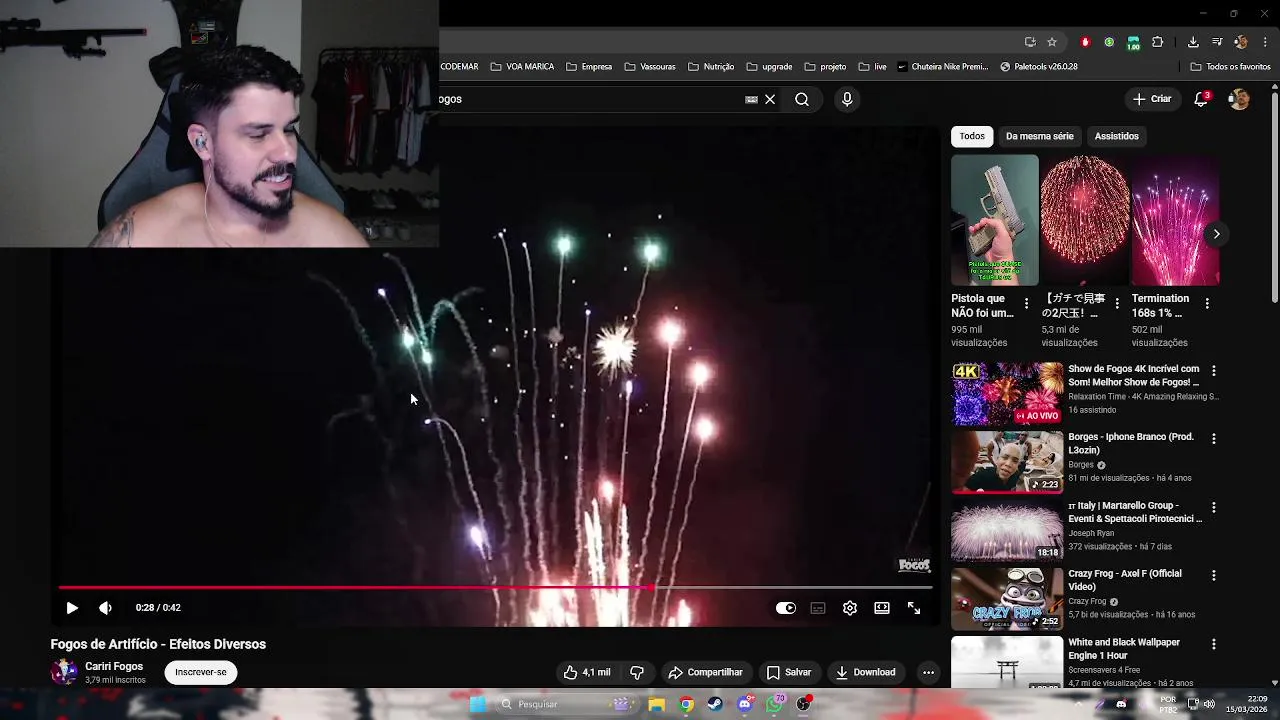Open Todos os favoritos bookmarks folder
The image size is (1280, 720).
1230,67
